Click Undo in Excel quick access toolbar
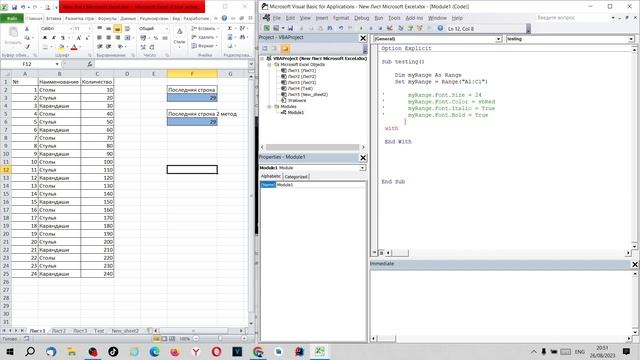640x360 pixels. [23, 7]
